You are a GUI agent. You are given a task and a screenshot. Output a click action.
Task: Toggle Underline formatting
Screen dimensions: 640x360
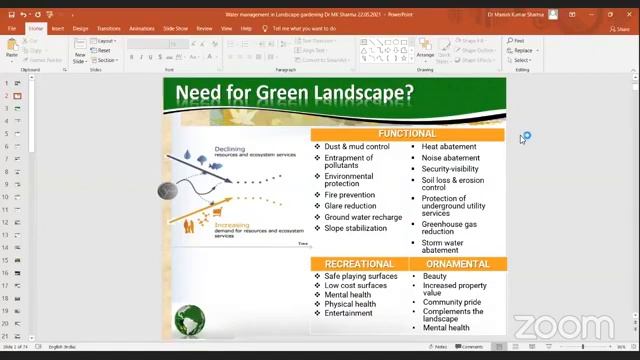pos(151,58)
